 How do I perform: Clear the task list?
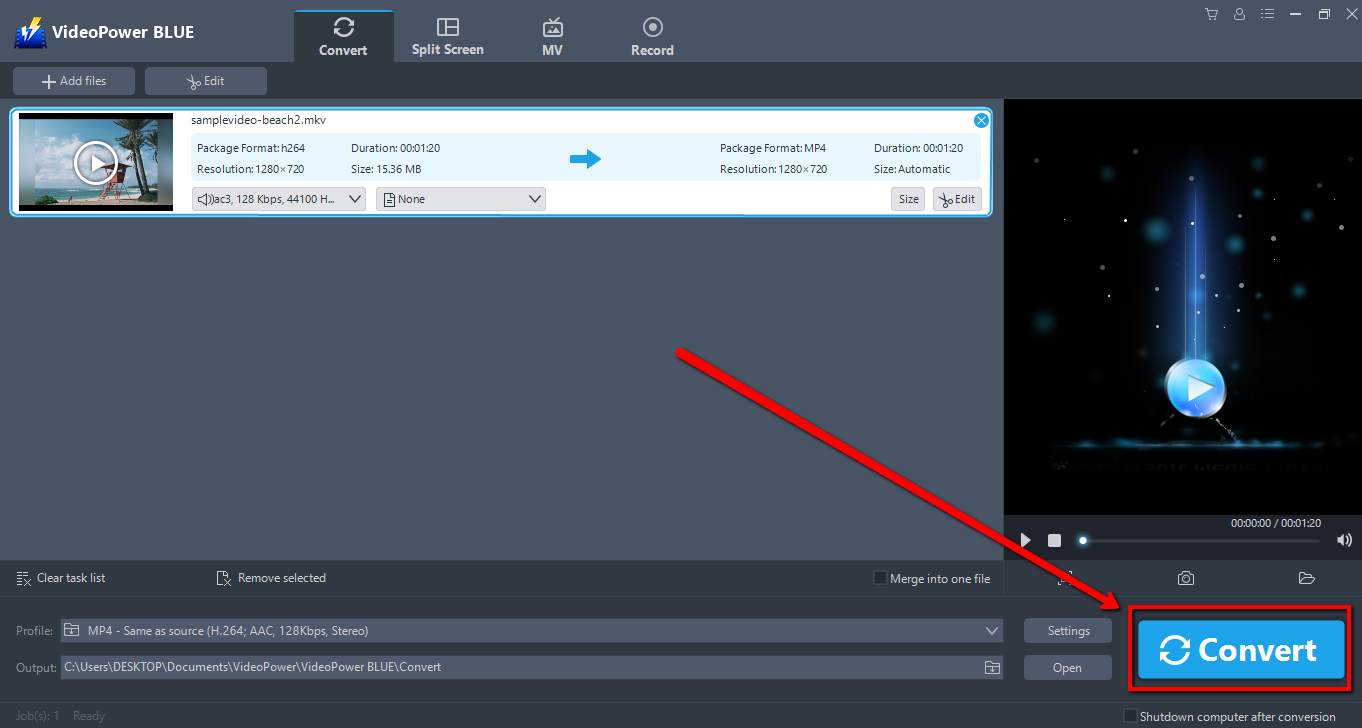(x=60, y=578)
